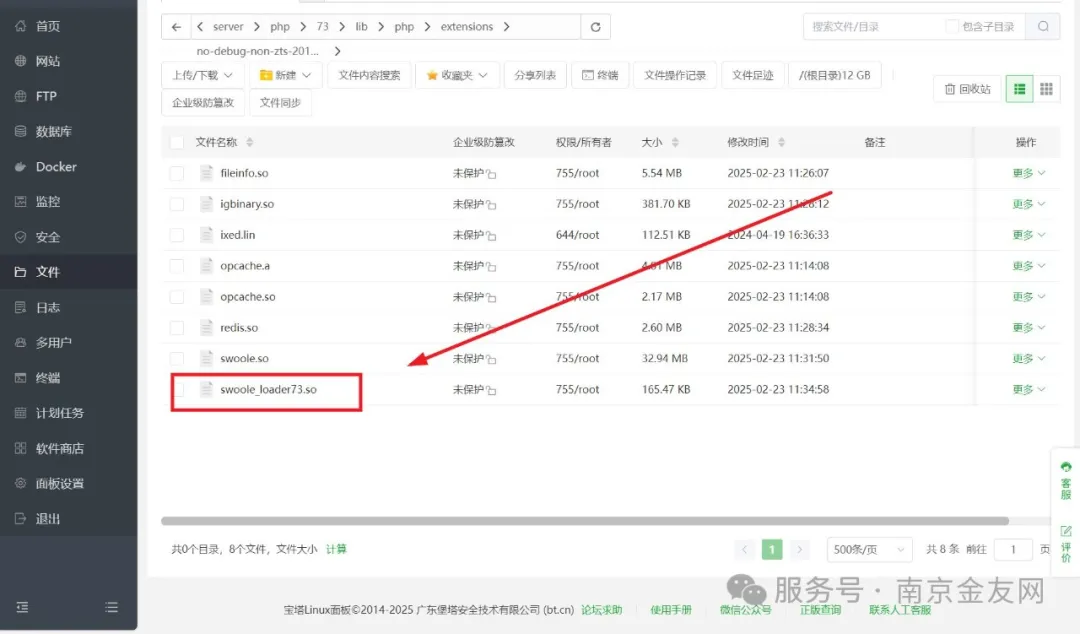This screenshot has height=634, width=1080.
Task: Go to previous page arrow
Action: point(744,549)
